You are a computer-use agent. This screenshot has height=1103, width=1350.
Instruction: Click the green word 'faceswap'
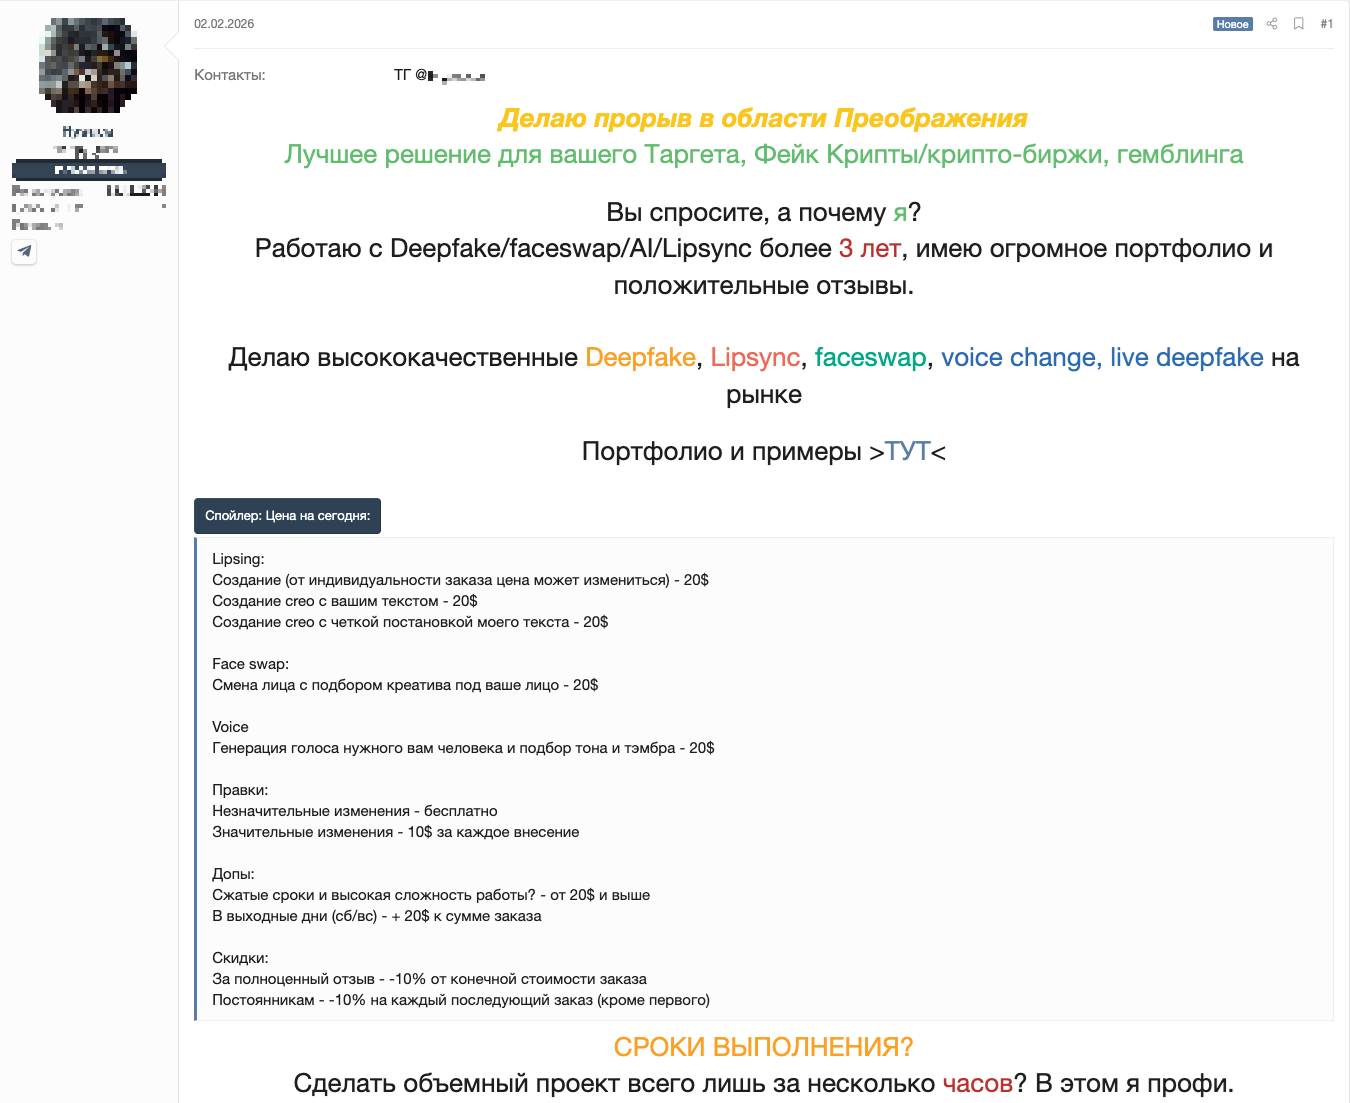pos(870,358)
